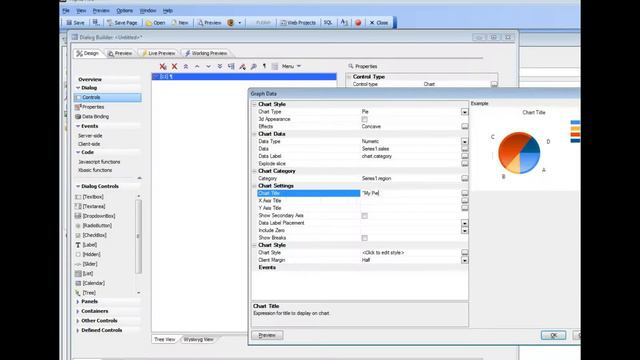Click the move down arrow icon
The image size is (640, 360).
pyautogui.click(x=208, y=66)
